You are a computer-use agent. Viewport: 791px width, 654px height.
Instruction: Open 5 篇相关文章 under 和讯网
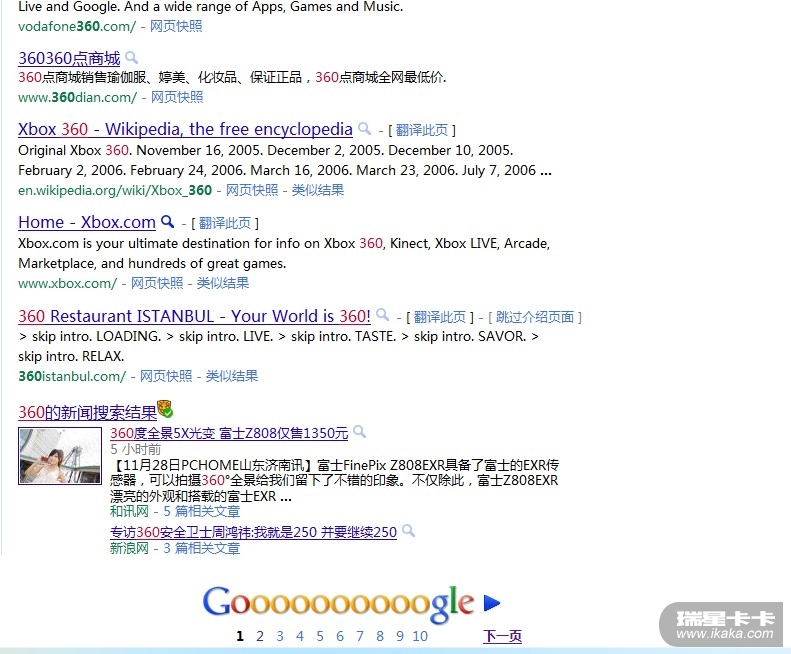click(x=201, y=511)
